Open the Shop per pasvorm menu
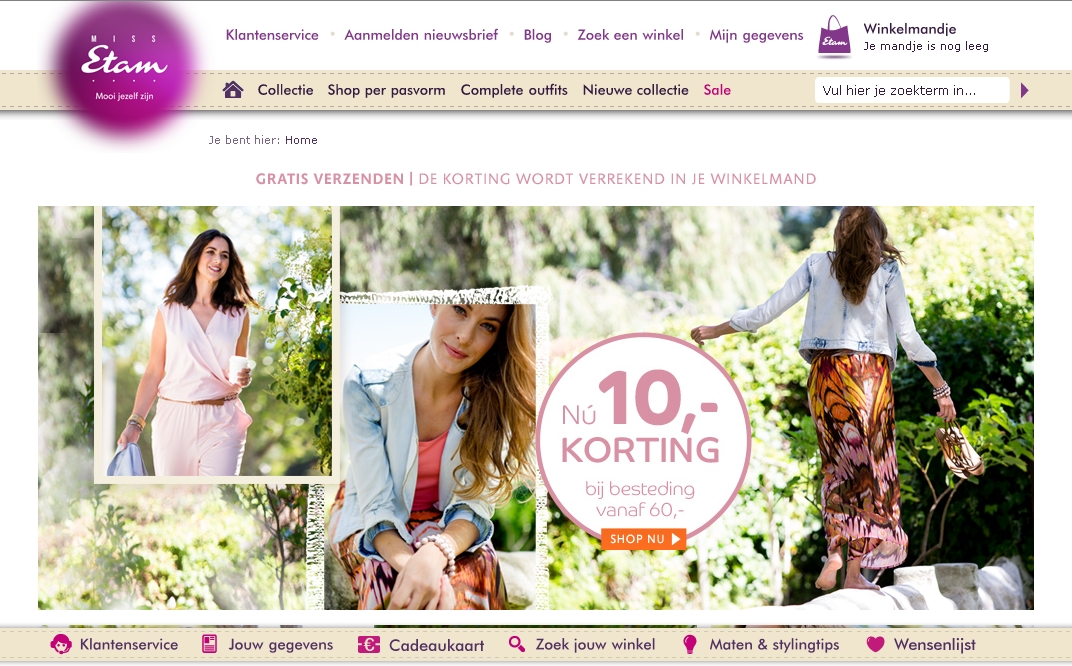This screenshot has height=666, width=1072. [x=386, y=90]
